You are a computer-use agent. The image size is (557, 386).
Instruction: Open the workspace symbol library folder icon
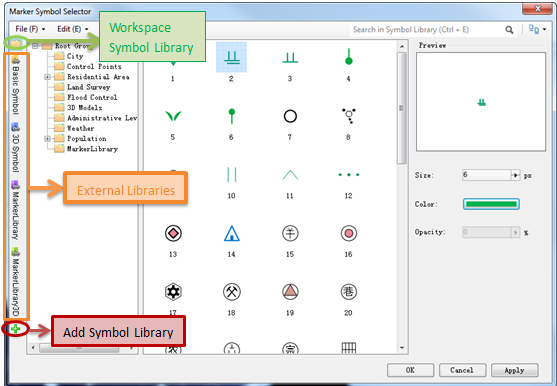click(15, 43)
